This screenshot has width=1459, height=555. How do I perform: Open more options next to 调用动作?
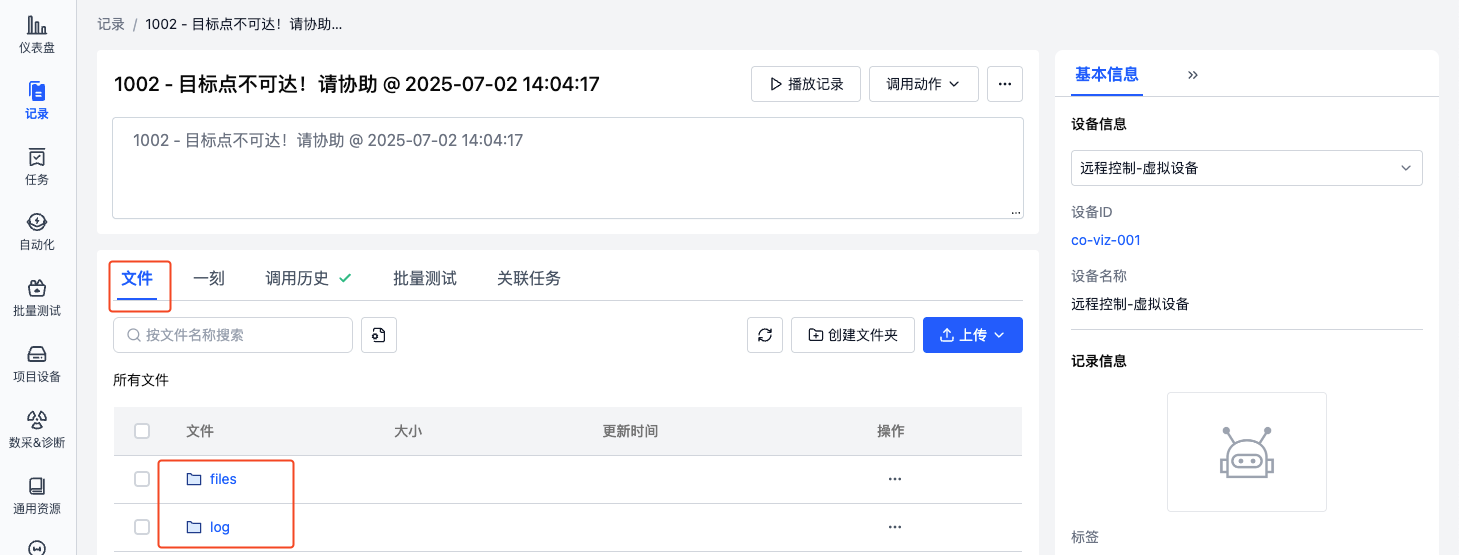(1005, 84)
